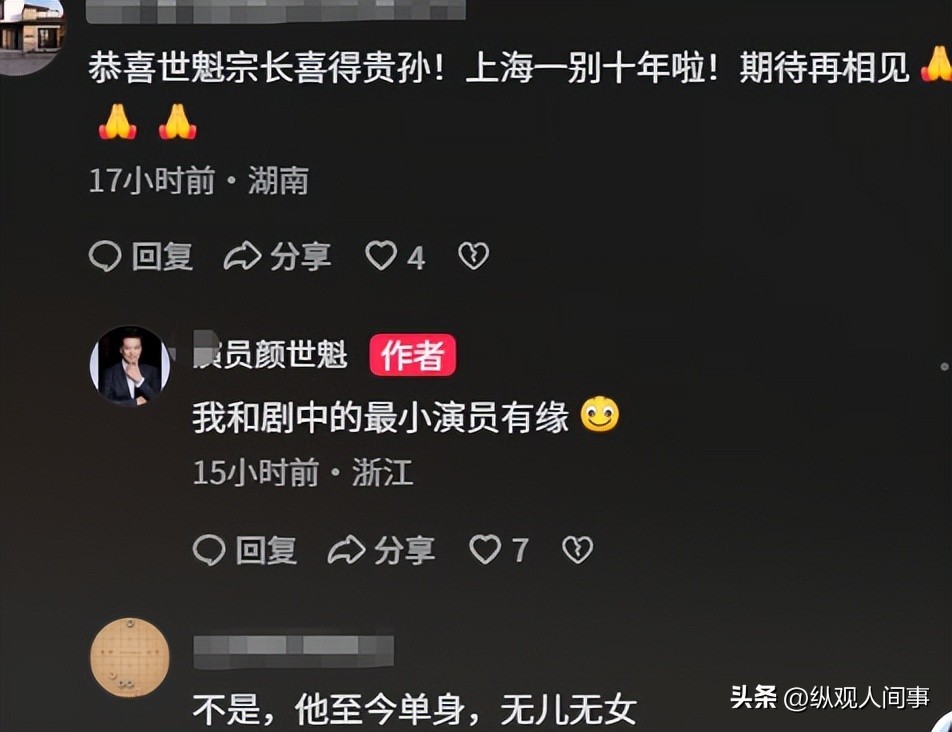Click the blurred username of bottom commenter
Image resolution: width=952 pixels, height=732 pixels.
click(x=294, y=651)
